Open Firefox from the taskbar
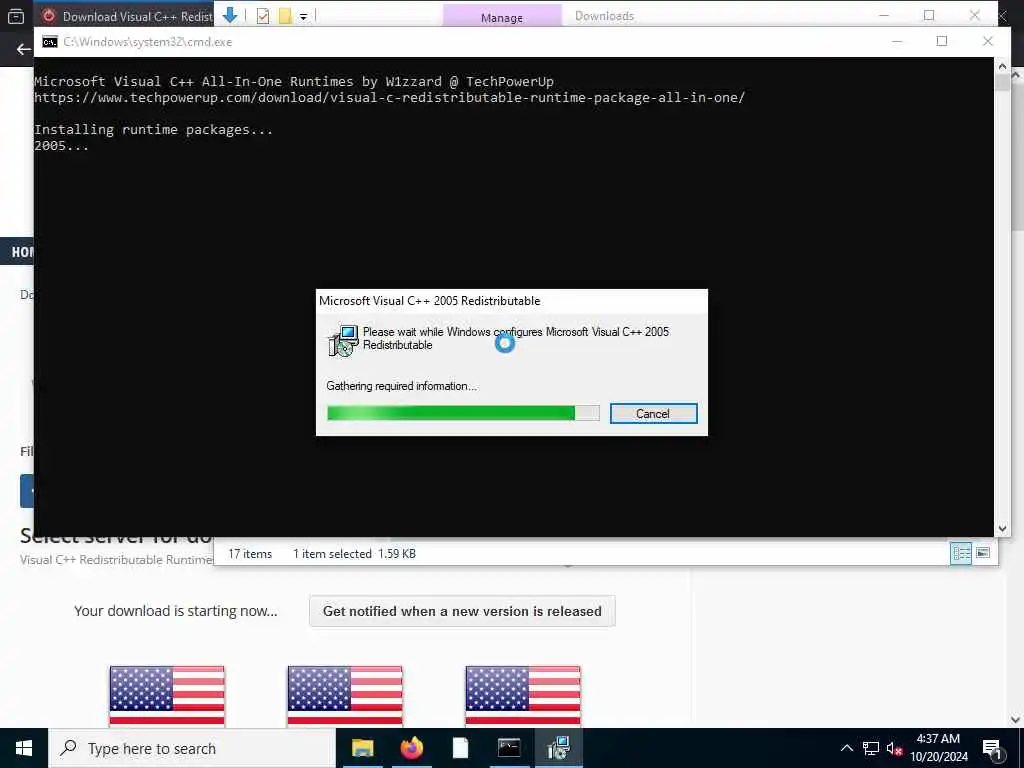Screen dimensions: 1024x768 click(x=411, y=748)
